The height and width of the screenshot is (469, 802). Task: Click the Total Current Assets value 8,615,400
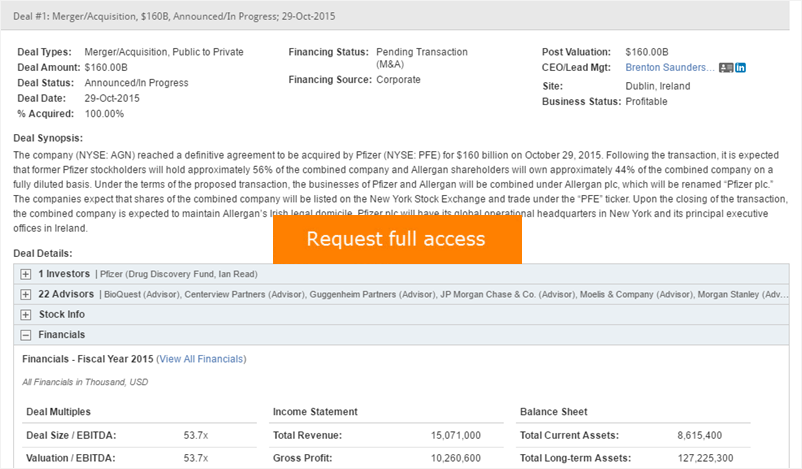tap(700, 435)
